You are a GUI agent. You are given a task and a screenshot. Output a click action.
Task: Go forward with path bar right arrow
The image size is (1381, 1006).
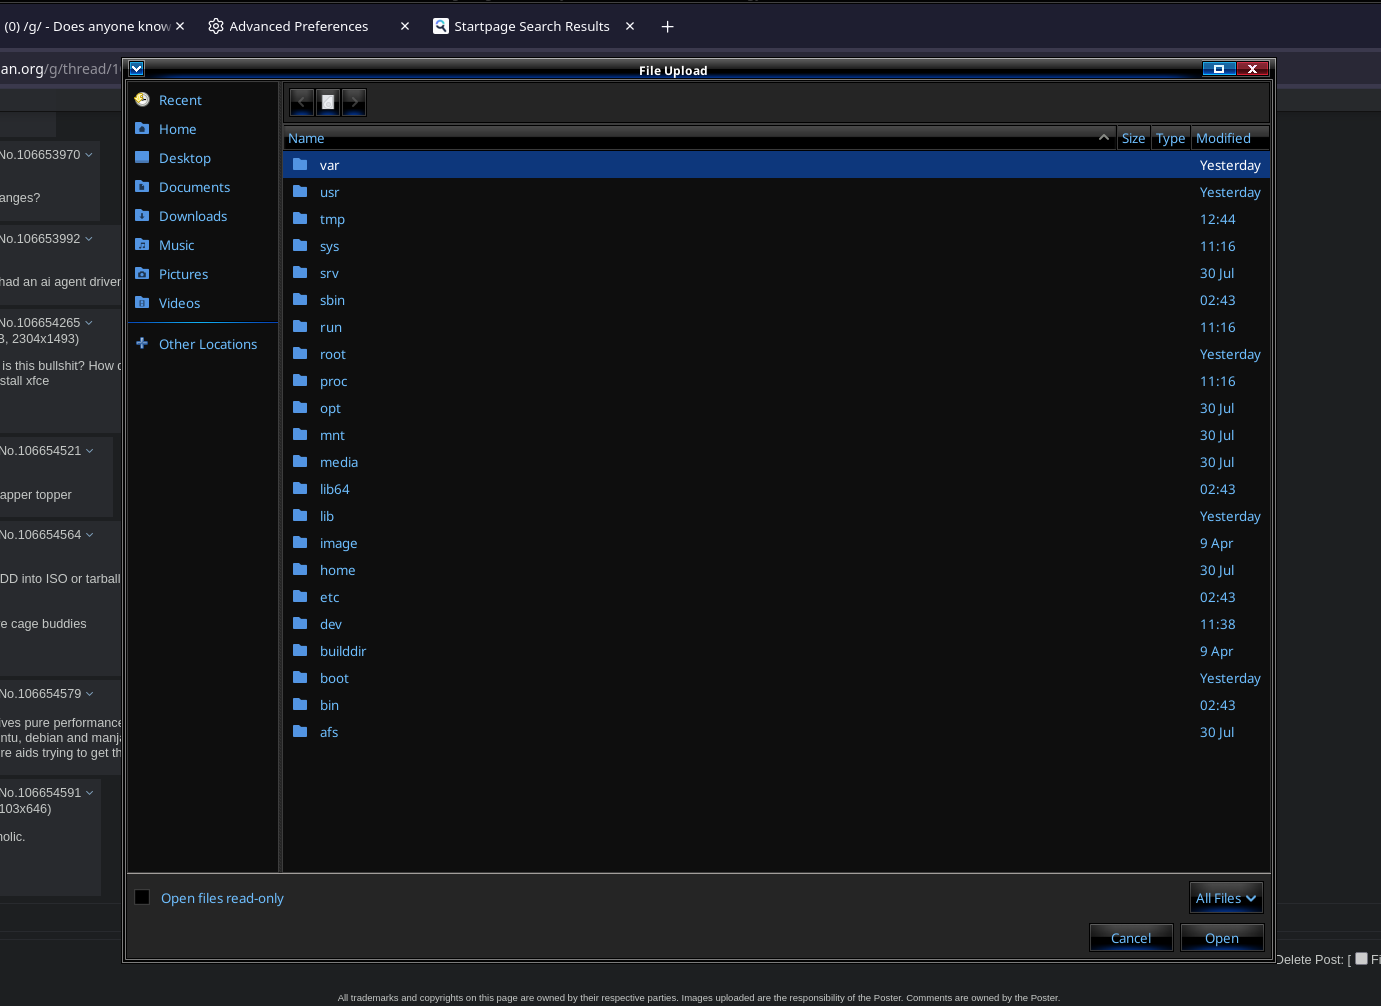pyautogui.click(x=354, y=102)
